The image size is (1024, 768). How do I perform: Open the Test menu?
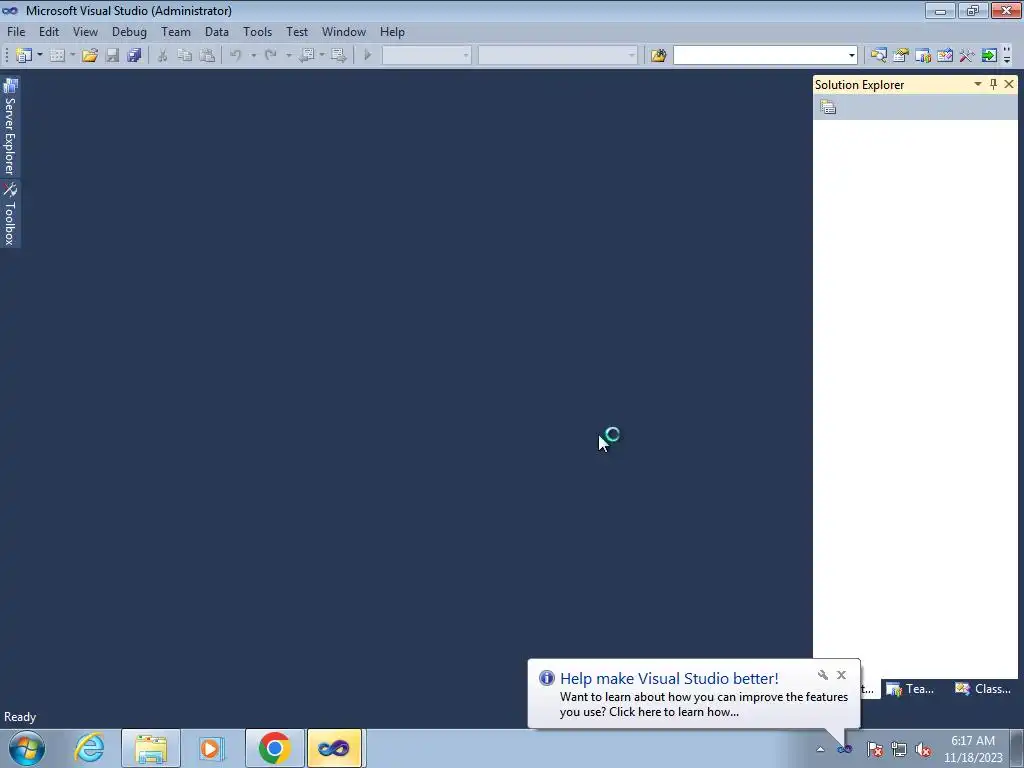296,31
